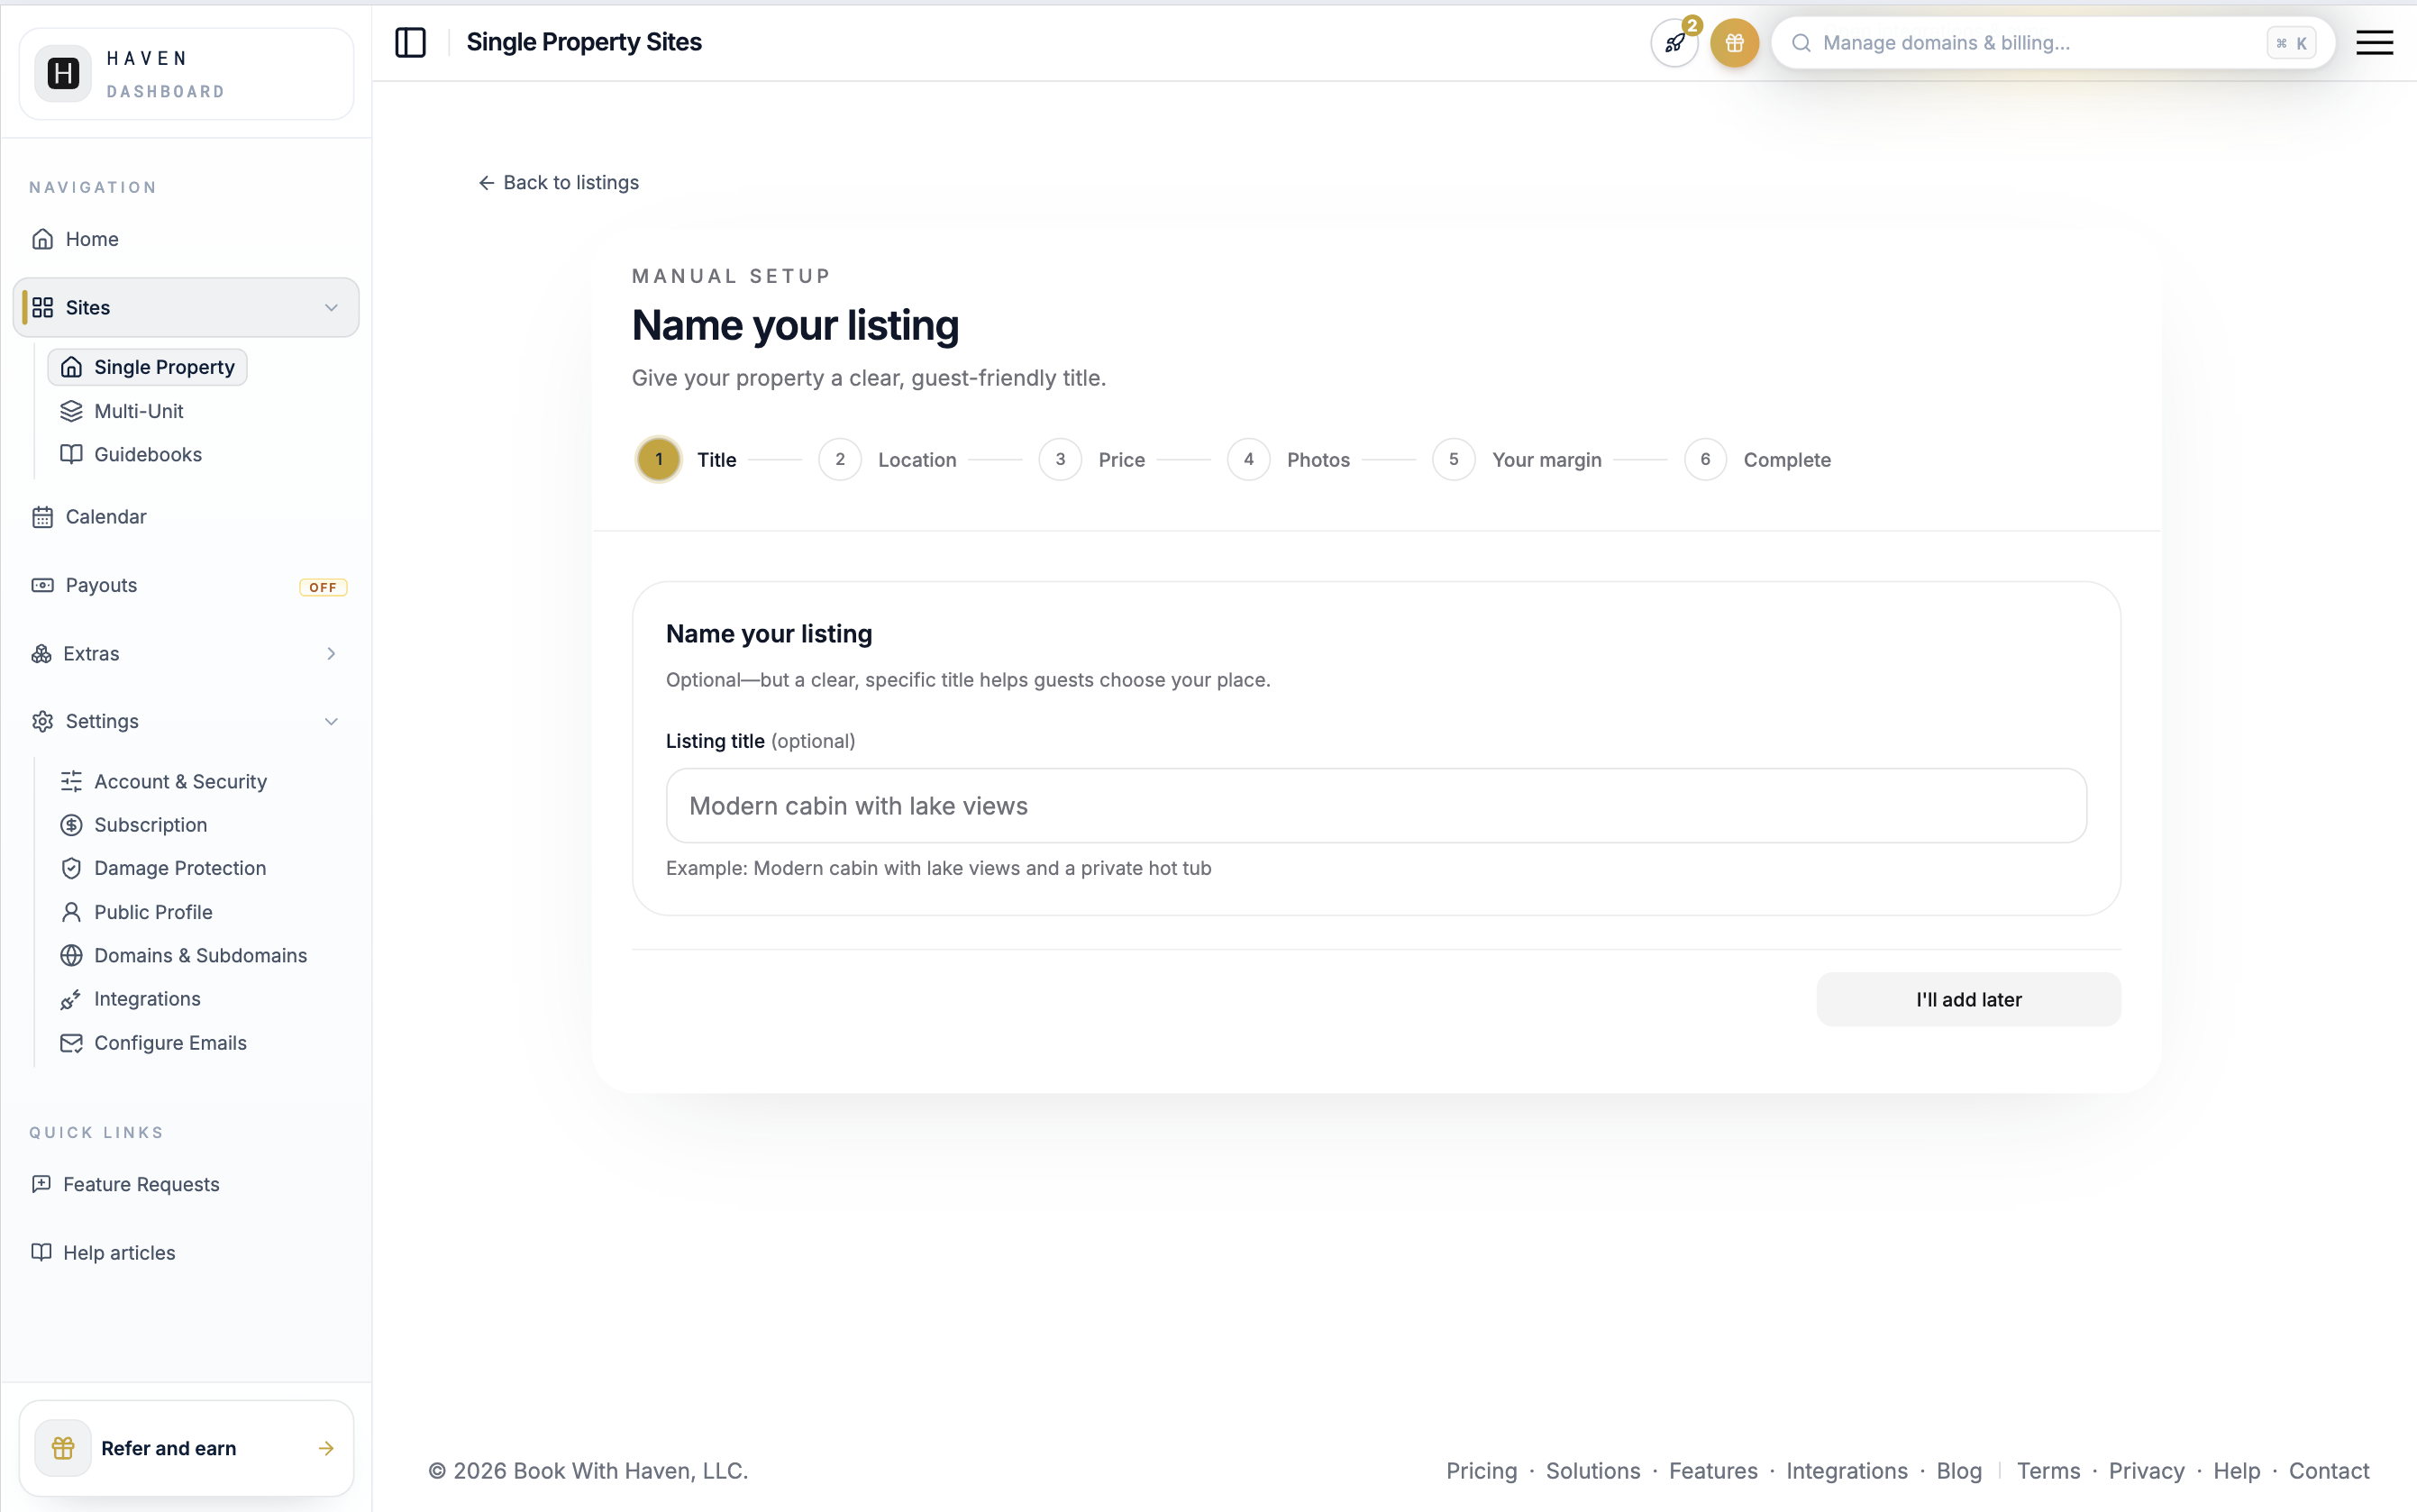Open the rocket notifications icon

click(x=1675, y=43)
